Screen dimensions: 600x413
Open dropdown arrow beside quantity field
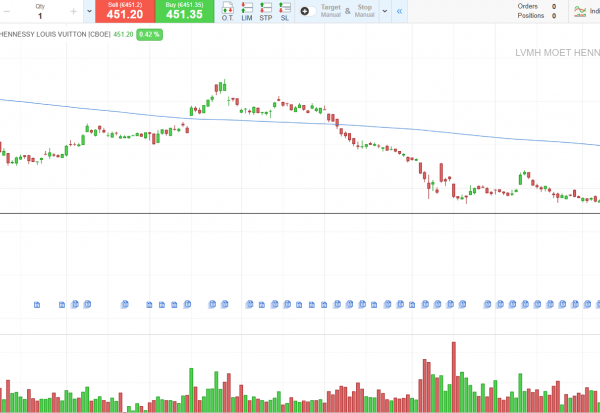(90, 11)
